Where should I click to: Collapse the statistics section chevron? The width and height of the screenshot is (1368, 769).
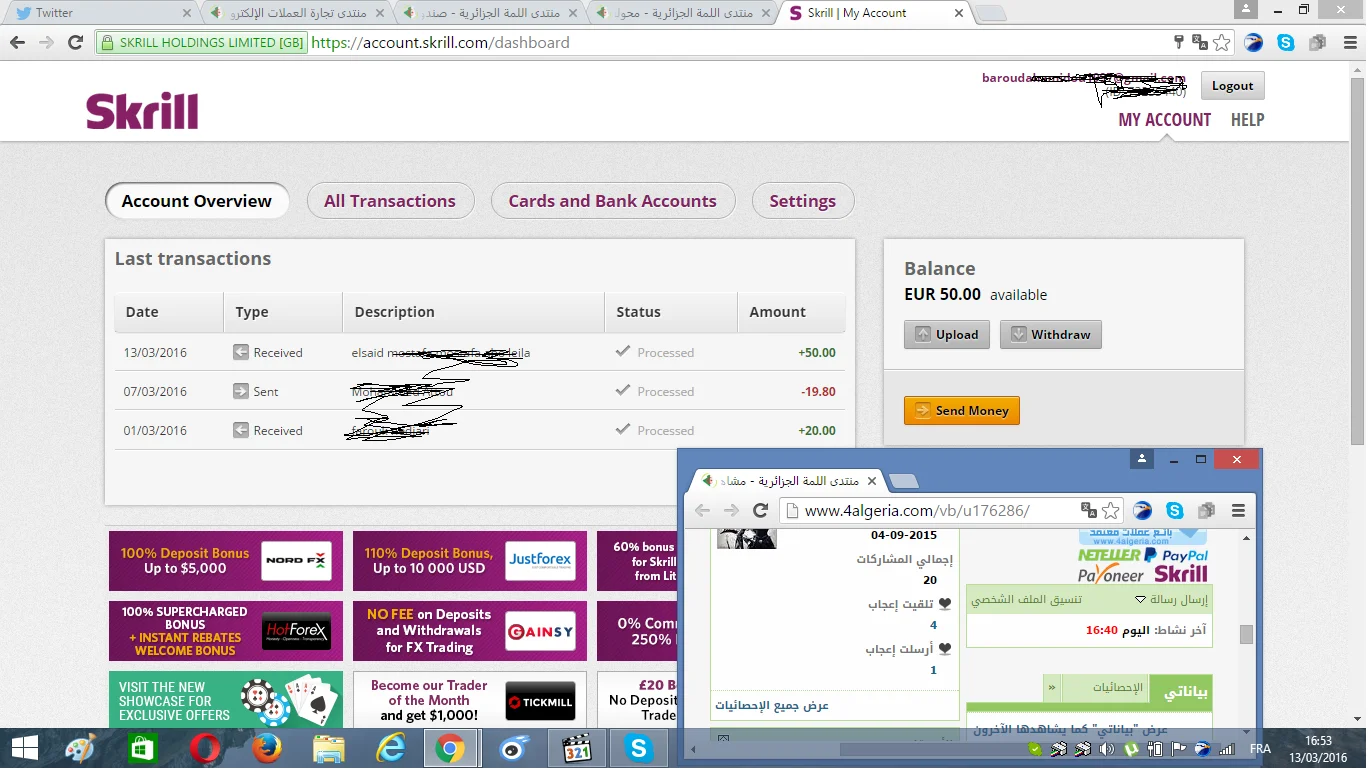coord(1052,688)
